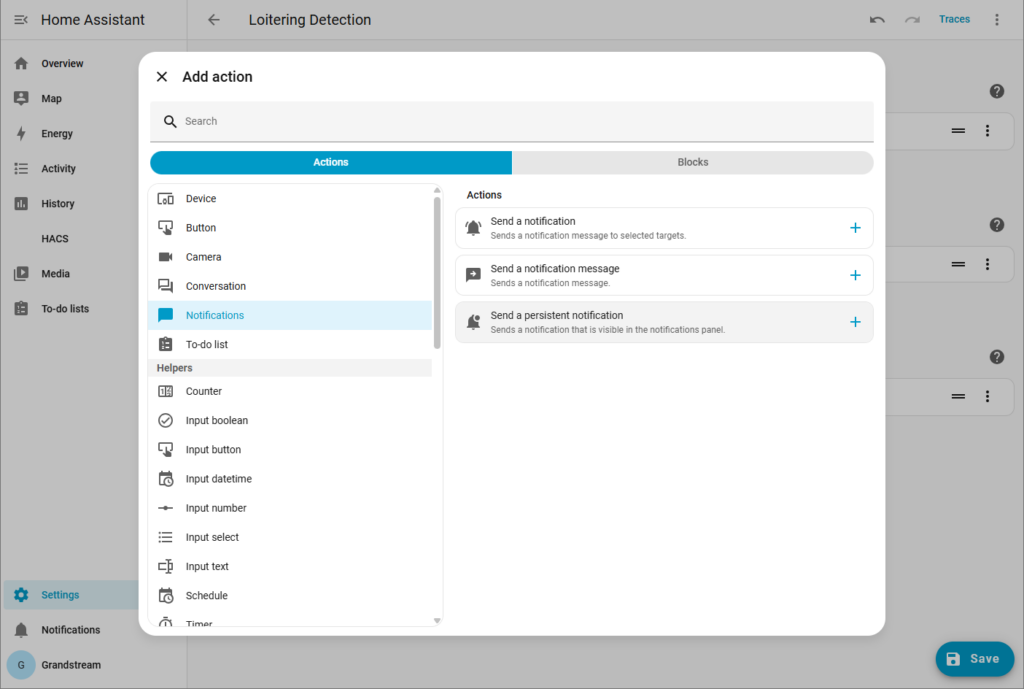This screenshot has width=1024, height=689.
Task: Open the Traces link
Action: coord(954,20)
